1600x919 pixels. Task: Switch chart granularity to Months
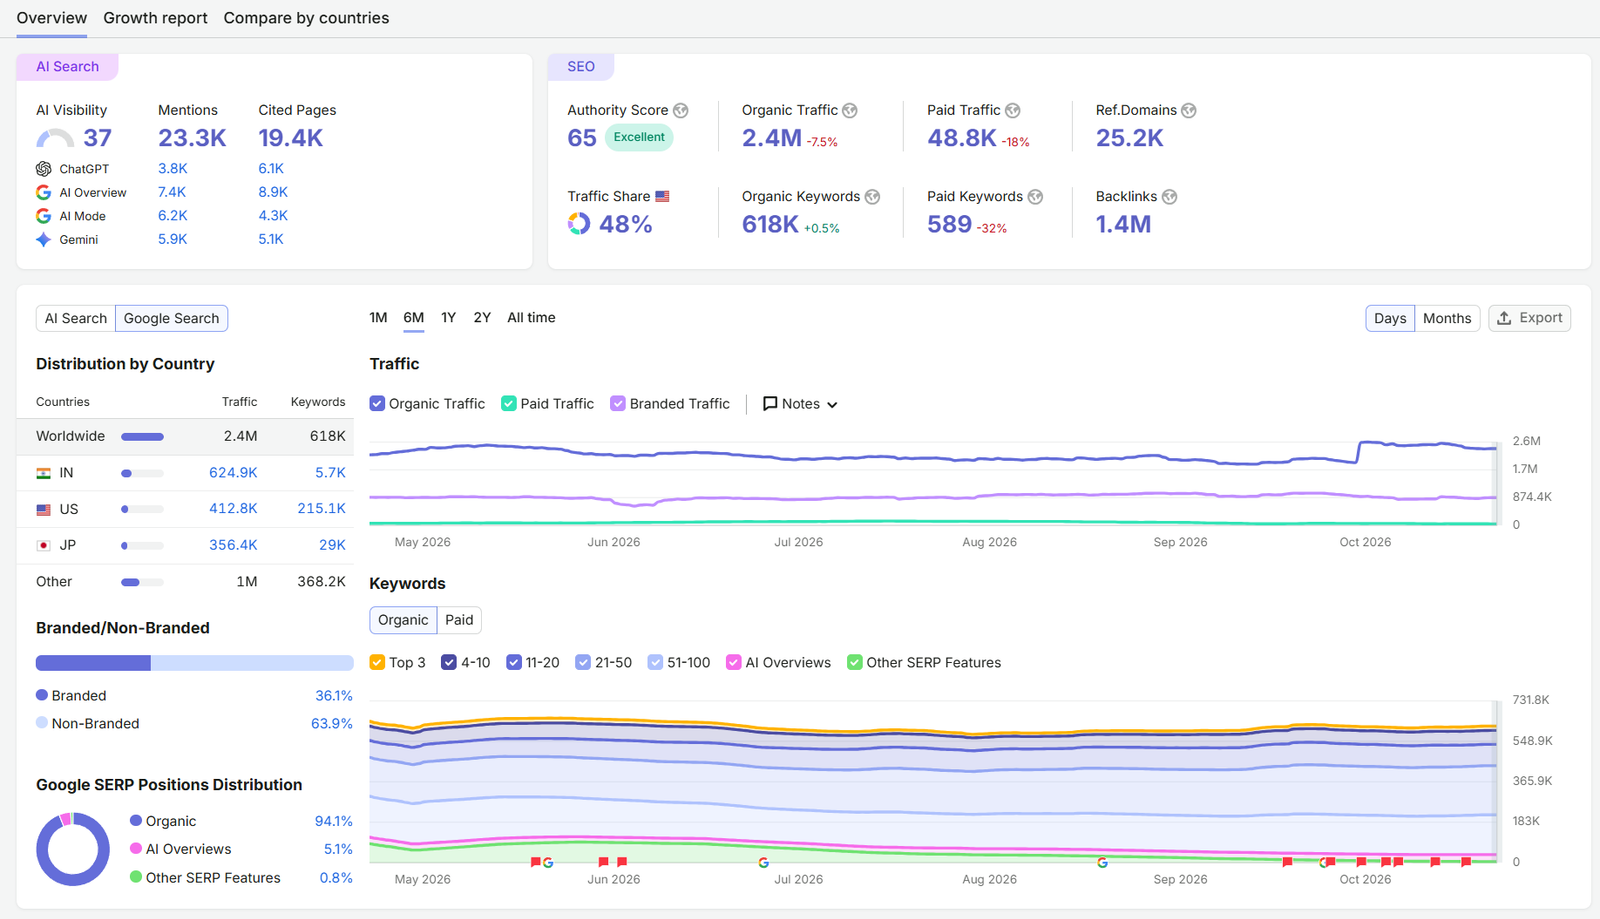click(1447, 318)
